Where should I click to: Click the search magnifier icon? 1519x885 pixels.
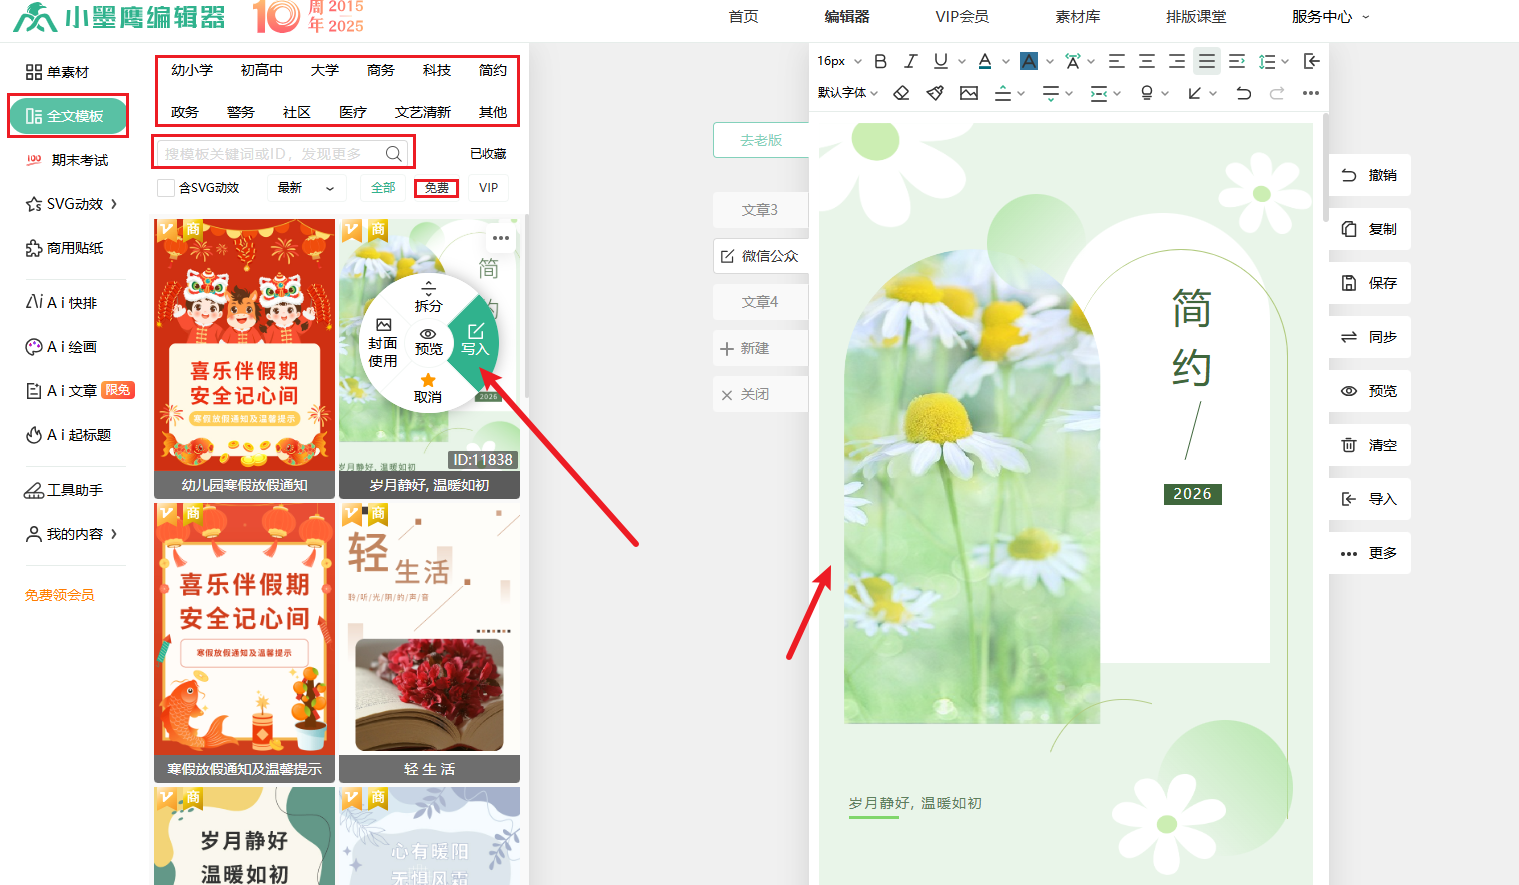tap(394, 154)
